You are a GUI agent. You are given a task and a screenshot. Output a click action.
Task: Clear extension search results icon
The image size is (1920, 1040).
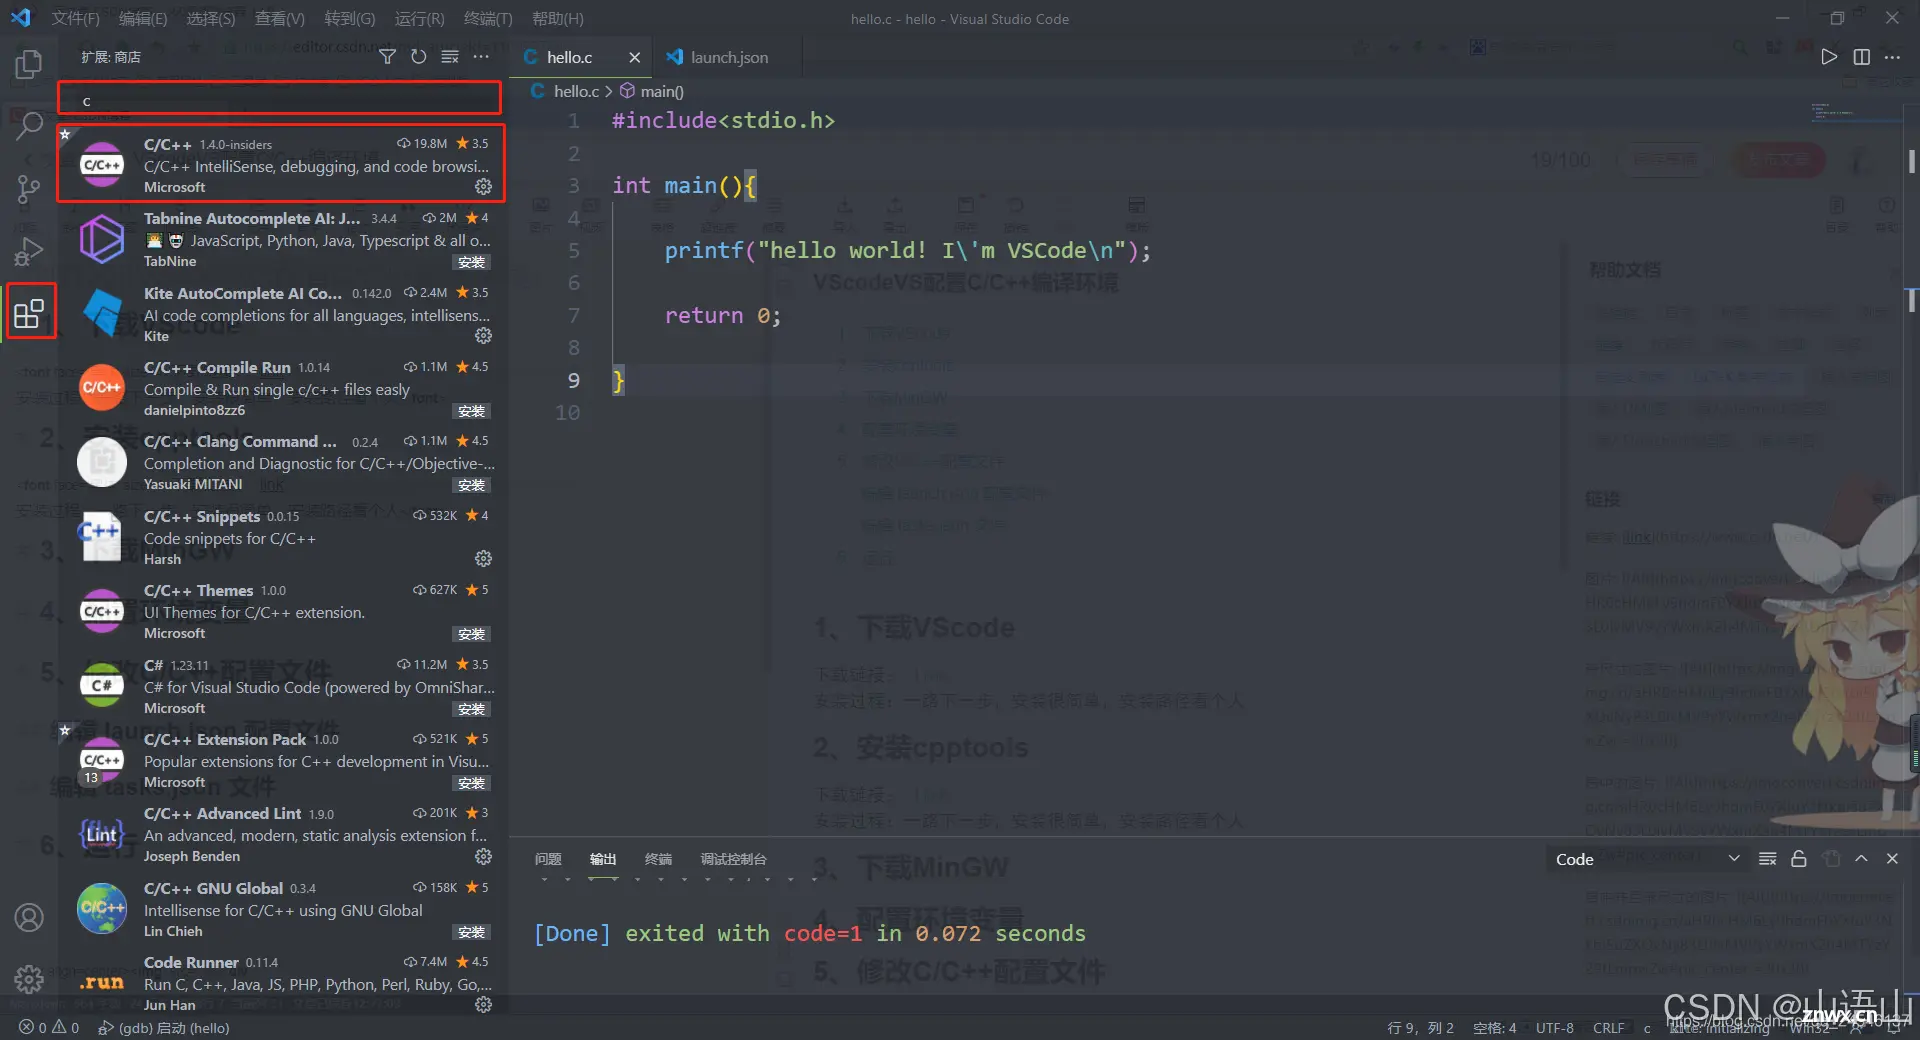[x=450, y=57]
